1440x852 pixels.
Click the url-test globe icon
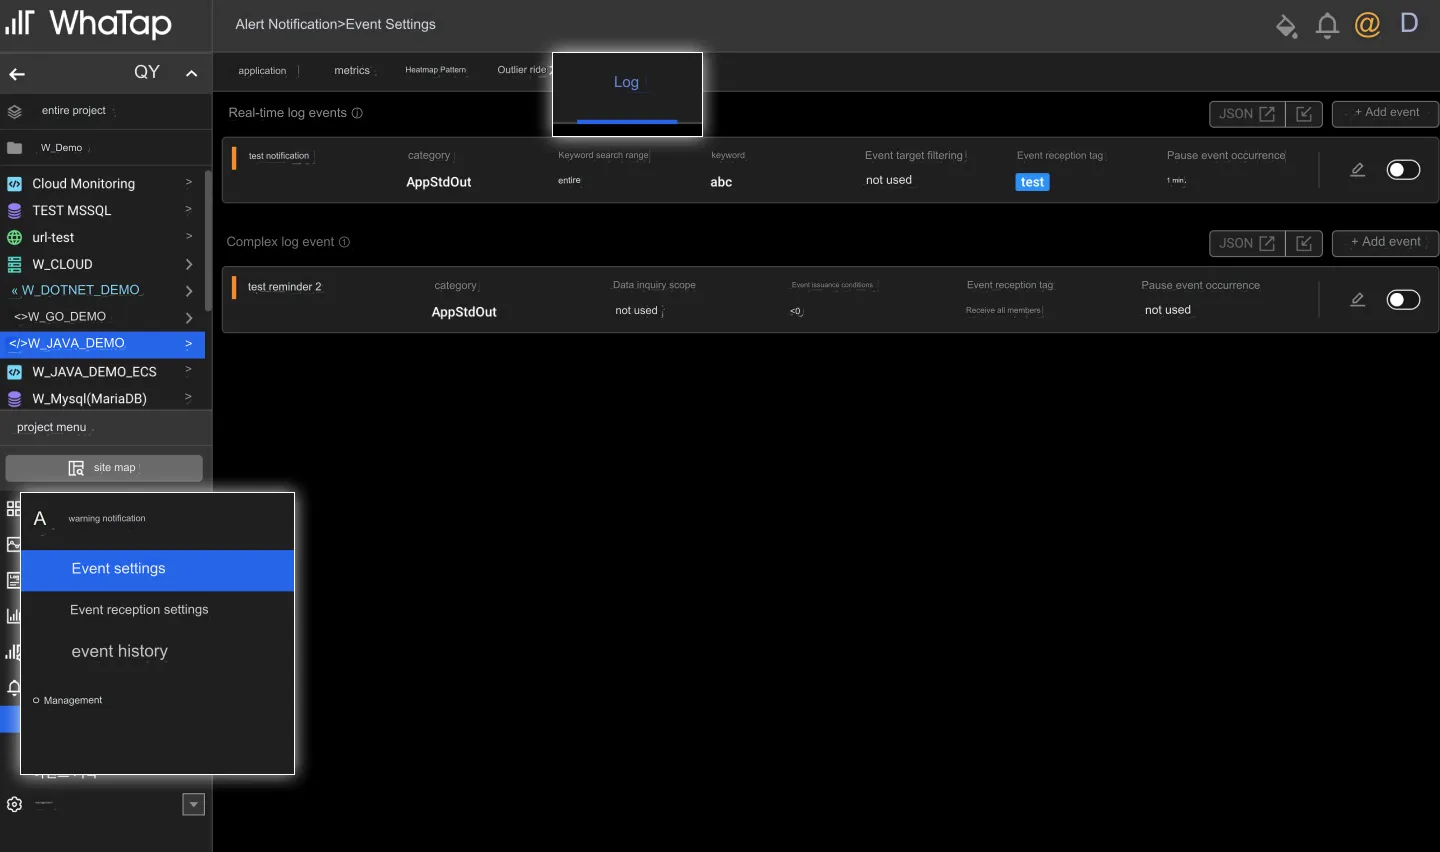[x=14, y=238]
